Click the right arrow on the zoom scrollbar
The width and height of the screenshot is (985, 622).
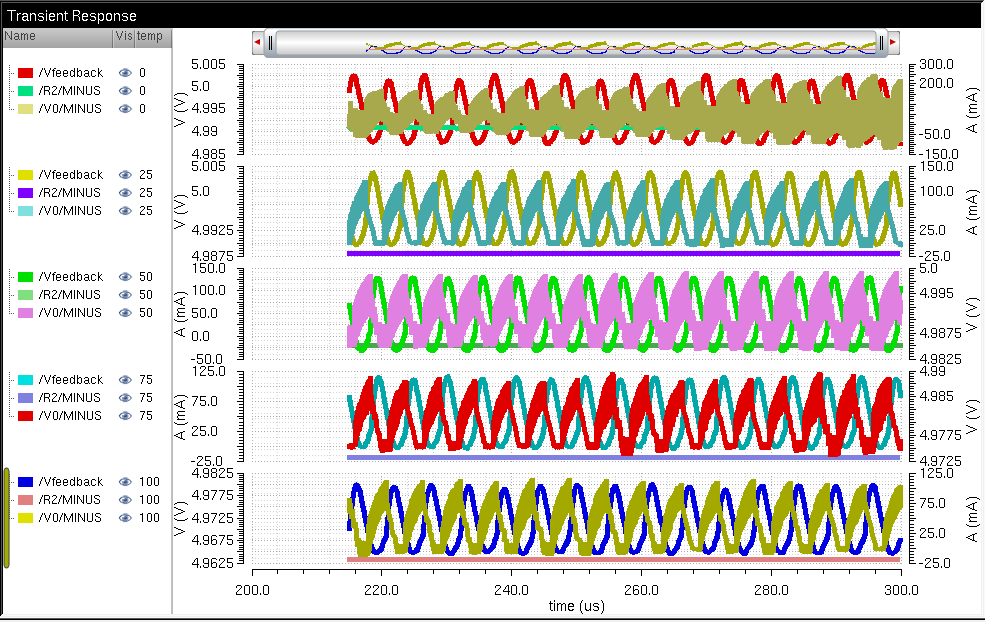pyautogui.click(x=893, y=43)
